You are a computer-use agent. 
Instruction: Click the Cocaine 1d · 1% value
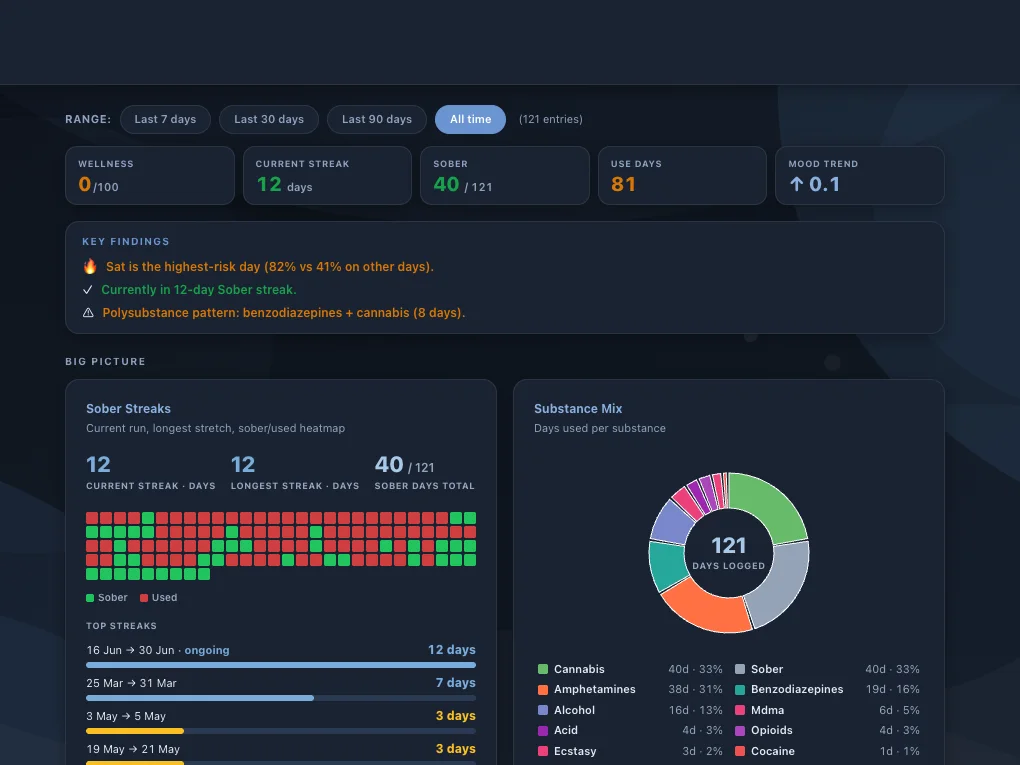[900, 751]
